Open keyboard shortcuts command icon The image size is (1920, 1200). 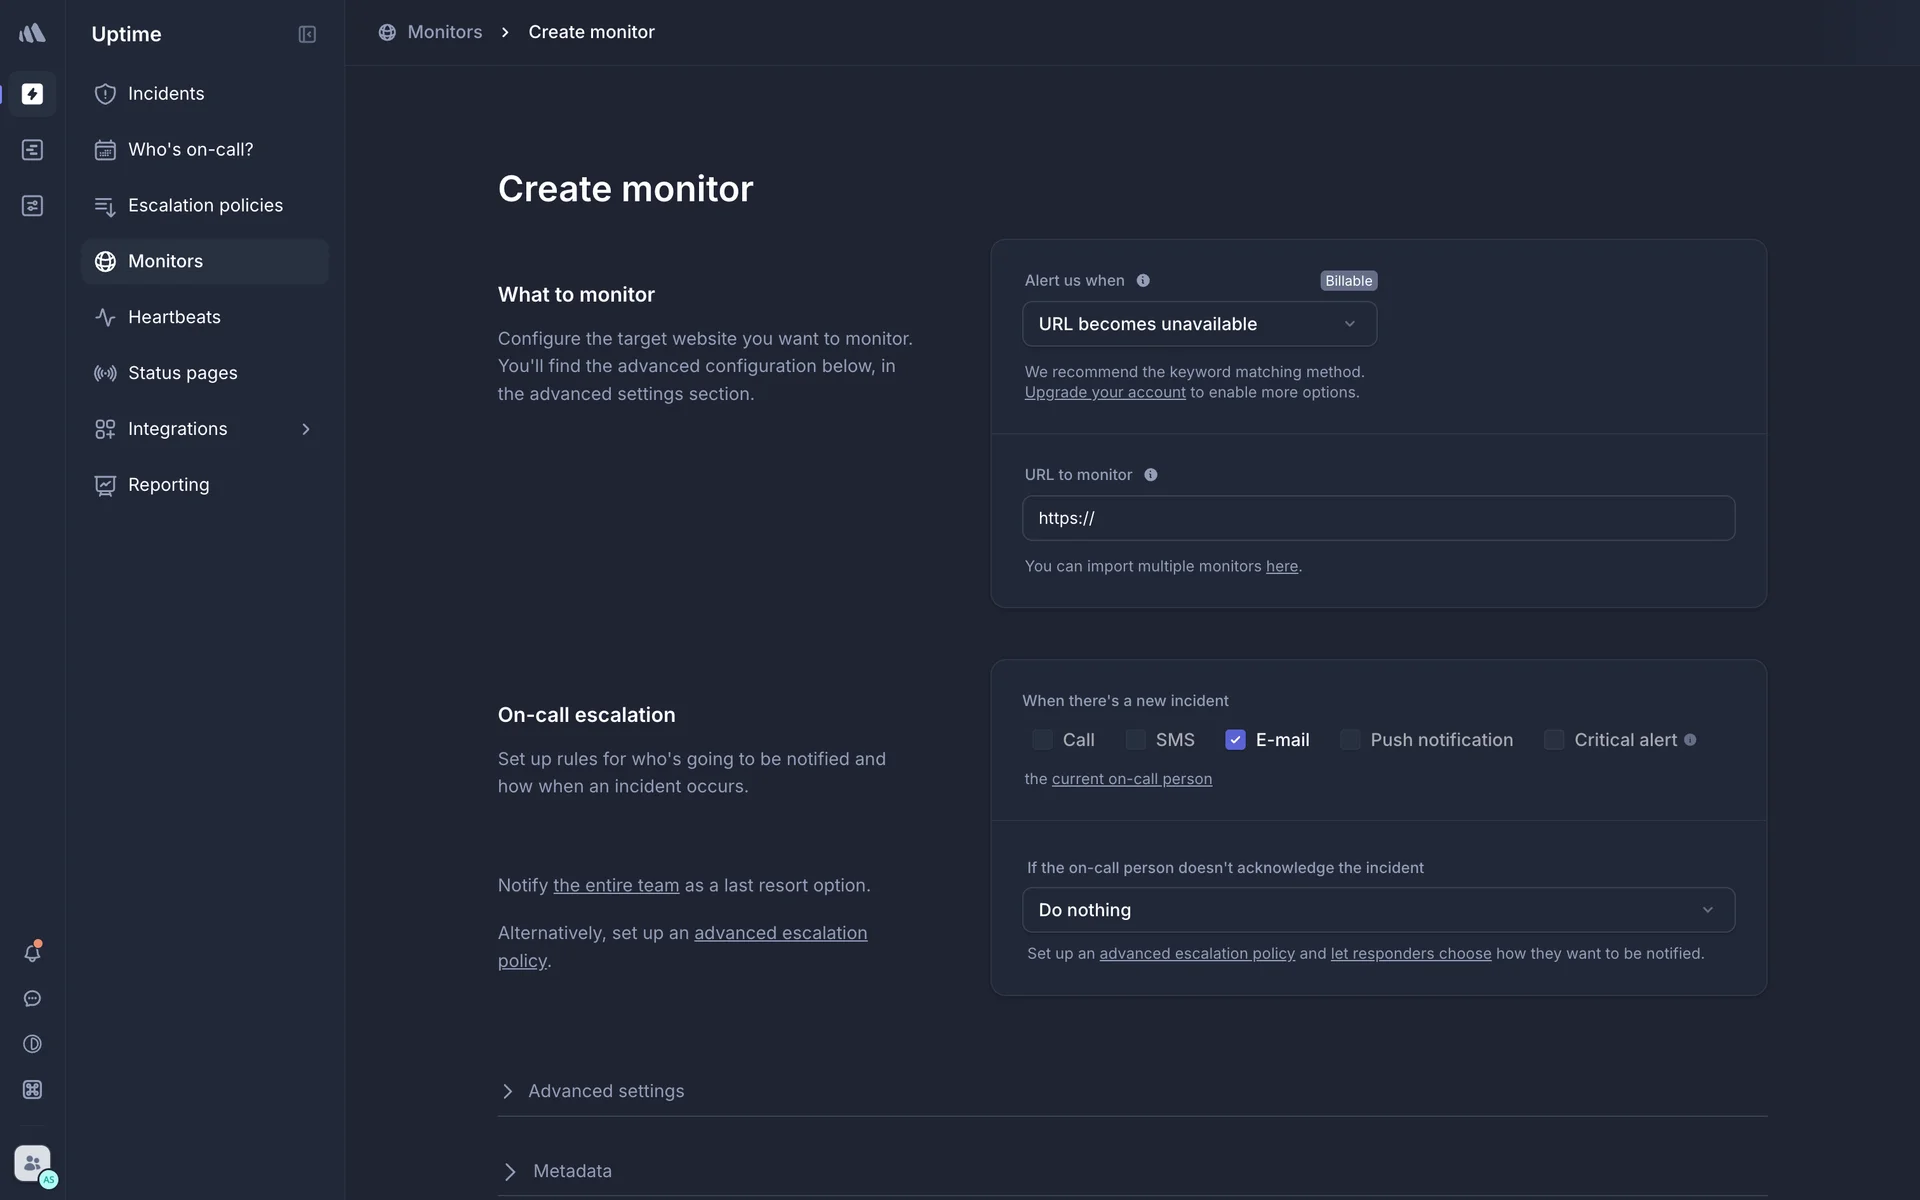pos(32,1090)
